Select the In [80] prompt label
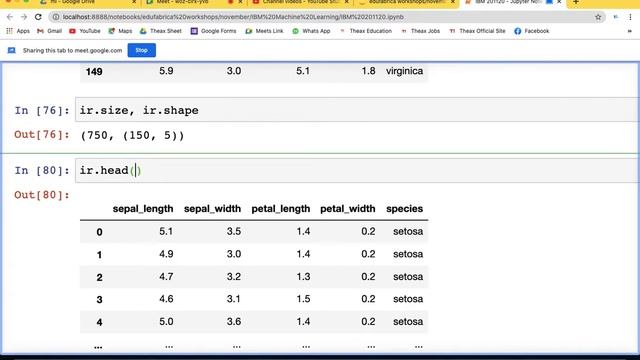This screenshot has width=640, height=360. click(x=42, y=171)
